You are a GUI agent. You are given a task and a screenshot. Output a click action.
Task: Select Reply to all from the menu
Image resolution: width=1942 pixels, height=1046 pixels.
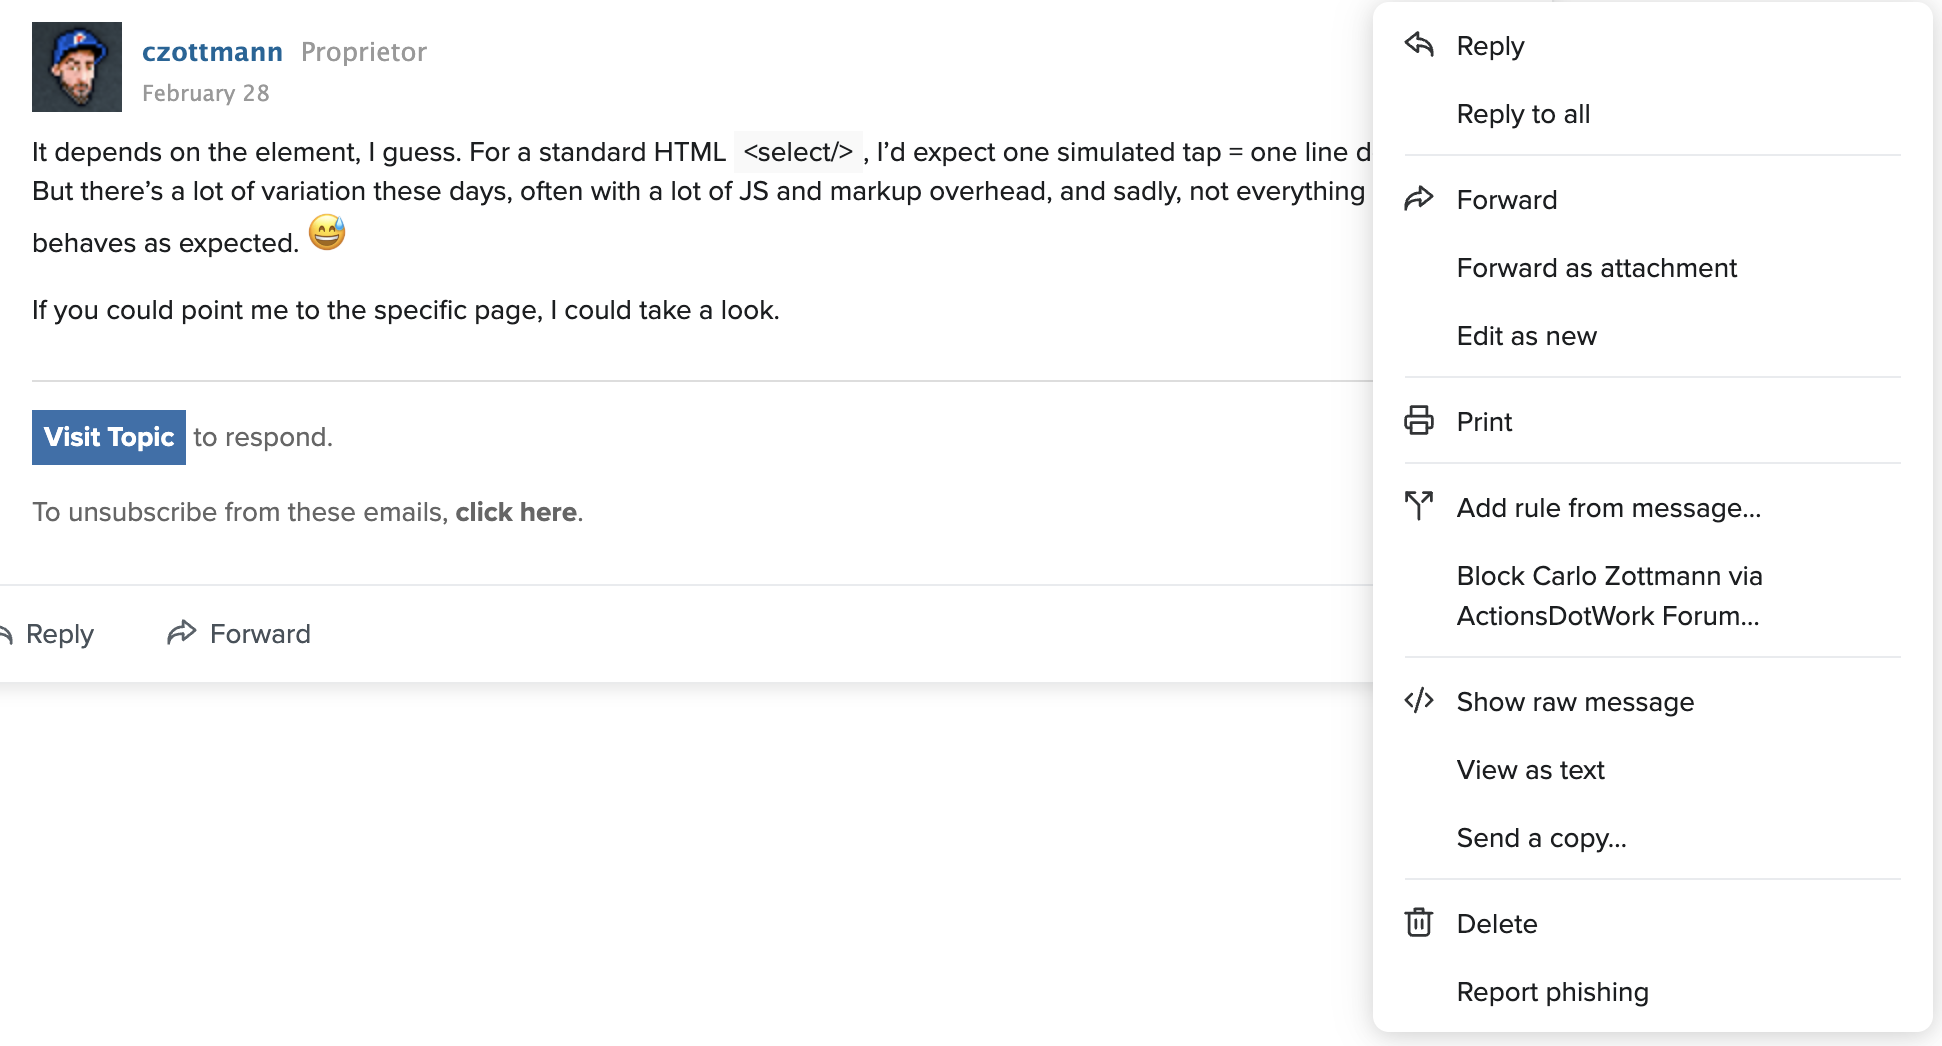pyautogui.click(x=1523, y=114)
